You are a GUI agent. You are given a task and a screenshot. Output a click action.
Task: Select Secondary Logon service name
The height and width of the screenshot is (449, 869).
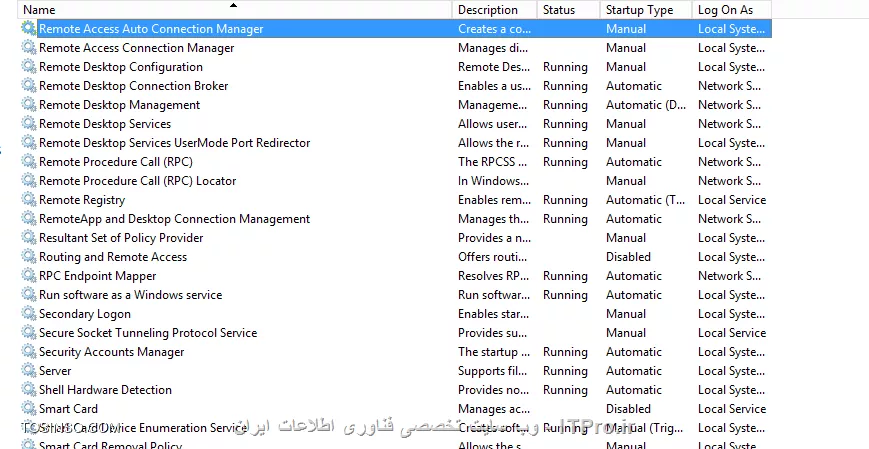pyautogui.click(x=85, y=314)
